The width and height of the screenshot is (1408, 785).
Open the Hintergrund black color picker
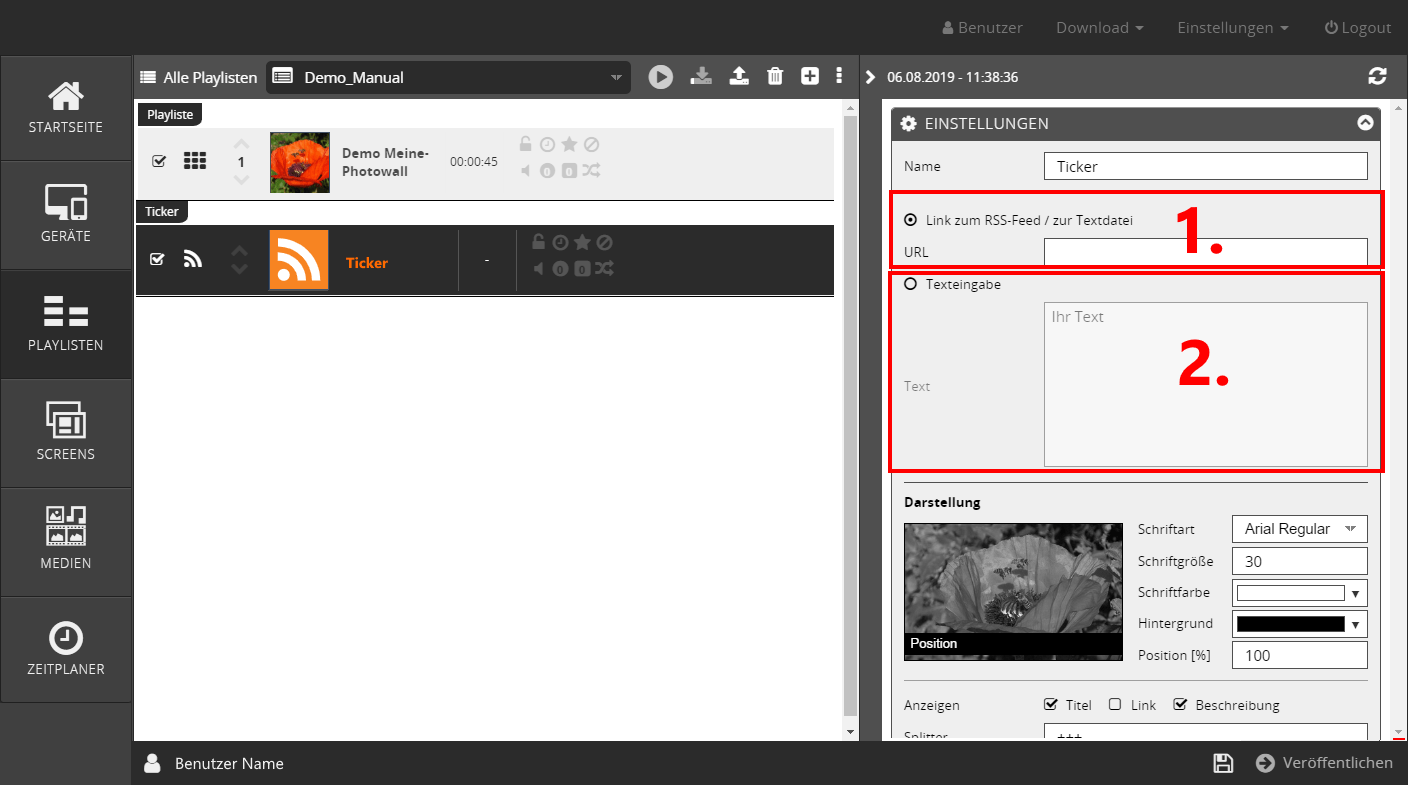coord(1299,624)
